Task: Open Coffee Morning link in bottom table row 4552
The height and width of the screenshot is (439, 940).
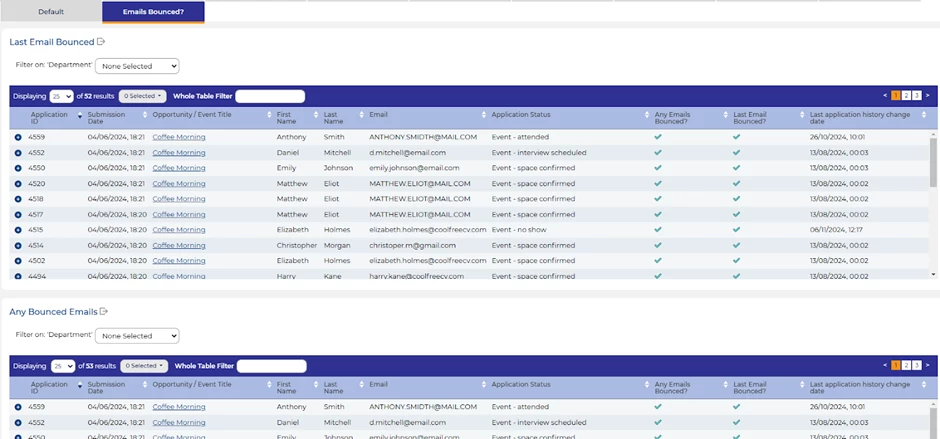Action: point(179,423)
